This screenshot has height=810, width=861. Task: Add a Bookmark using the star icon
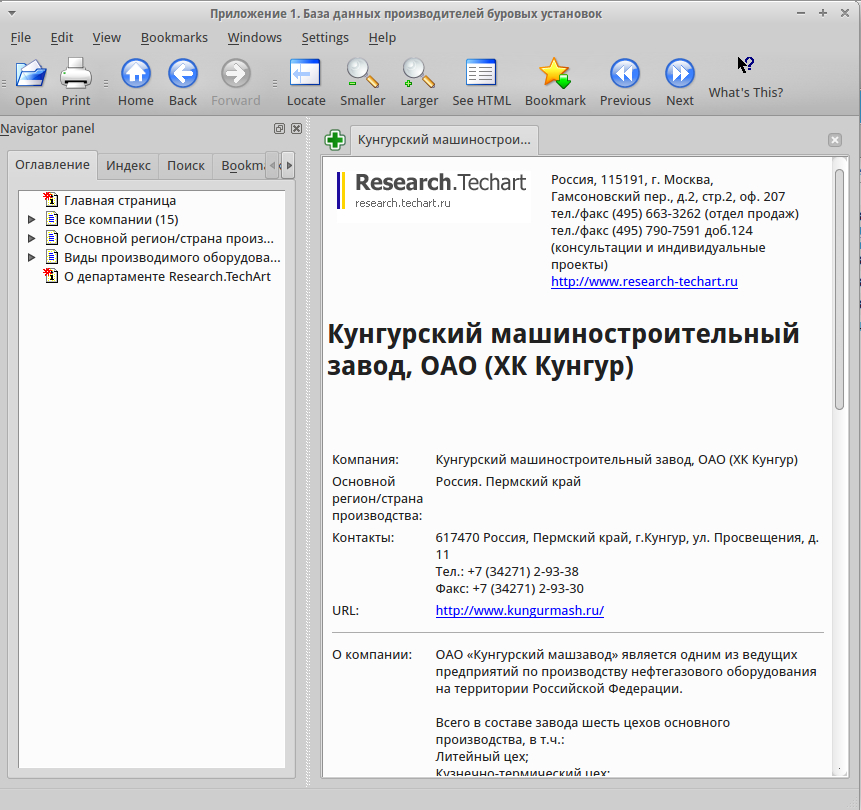(x=555, y=82)
